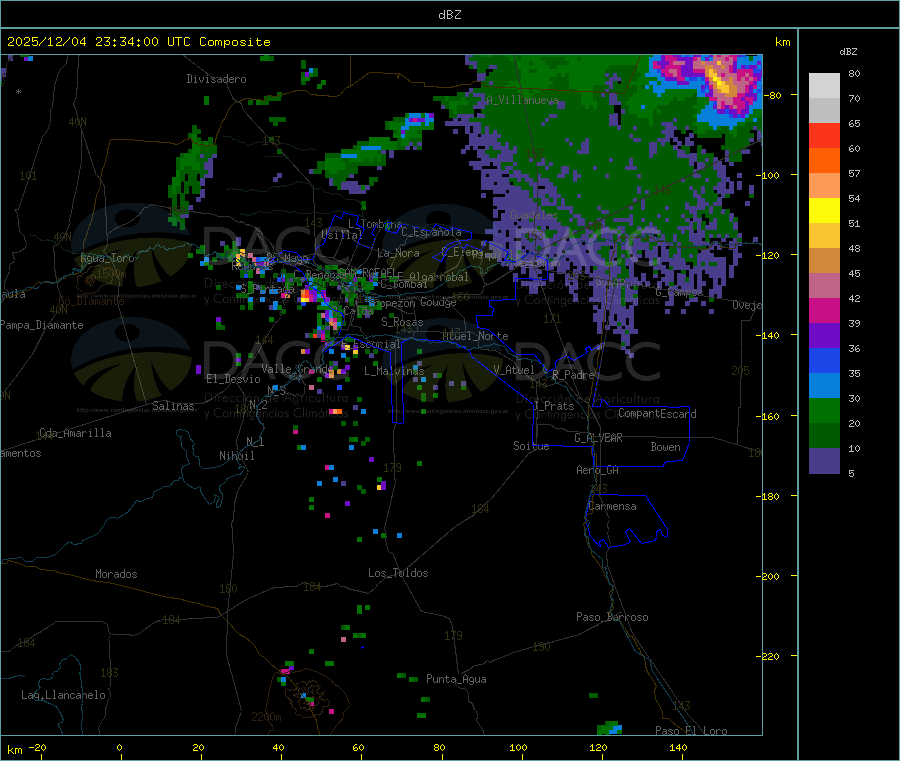Viewport: 900px width, 761px height.
Task: Click the yellow 51-54 dBZ legend swatch
Action: pyautogui.click(x=824, y=211)
